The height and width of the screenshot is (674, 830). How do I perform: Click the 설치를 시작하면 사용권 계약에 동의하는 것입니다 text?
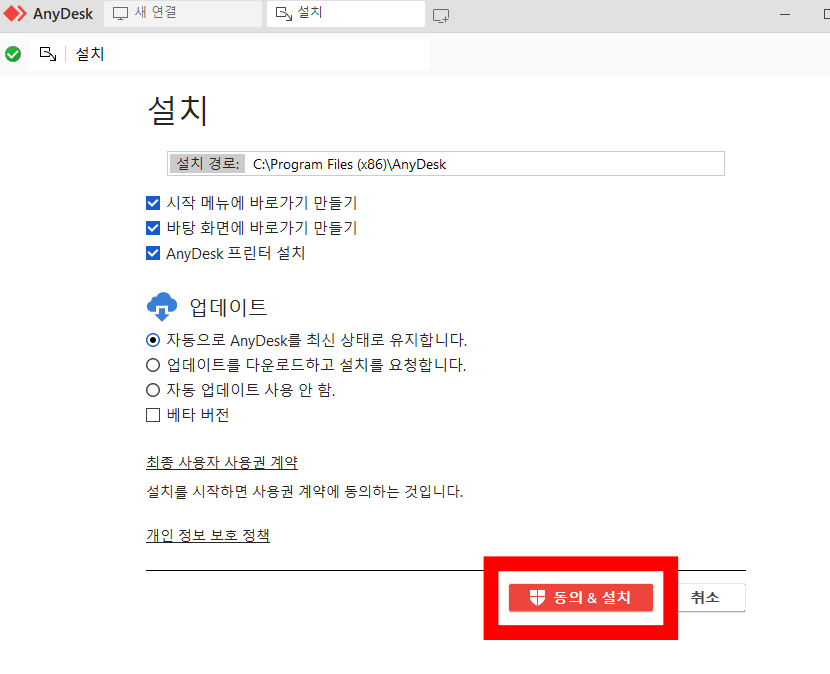[305, 491]
